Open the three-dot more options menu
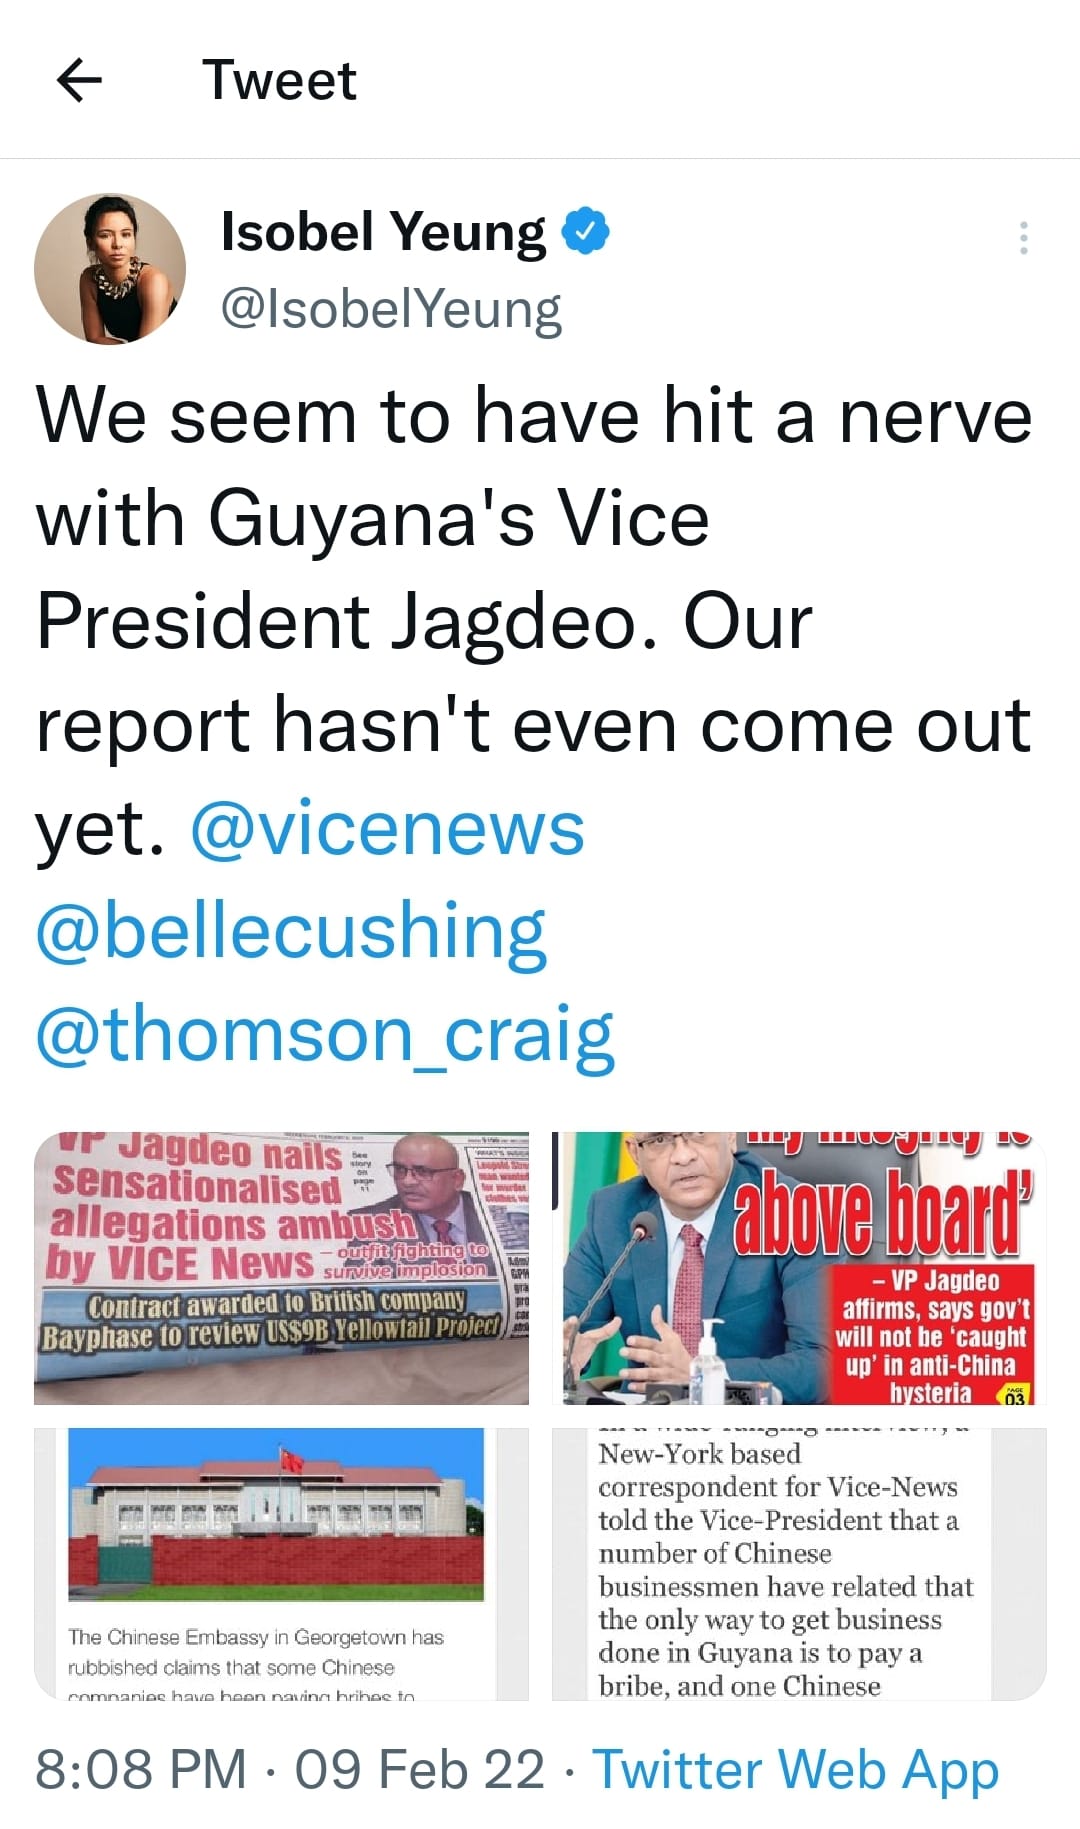This screenshot has width=1080, height=1829. tap(1023, 238)
